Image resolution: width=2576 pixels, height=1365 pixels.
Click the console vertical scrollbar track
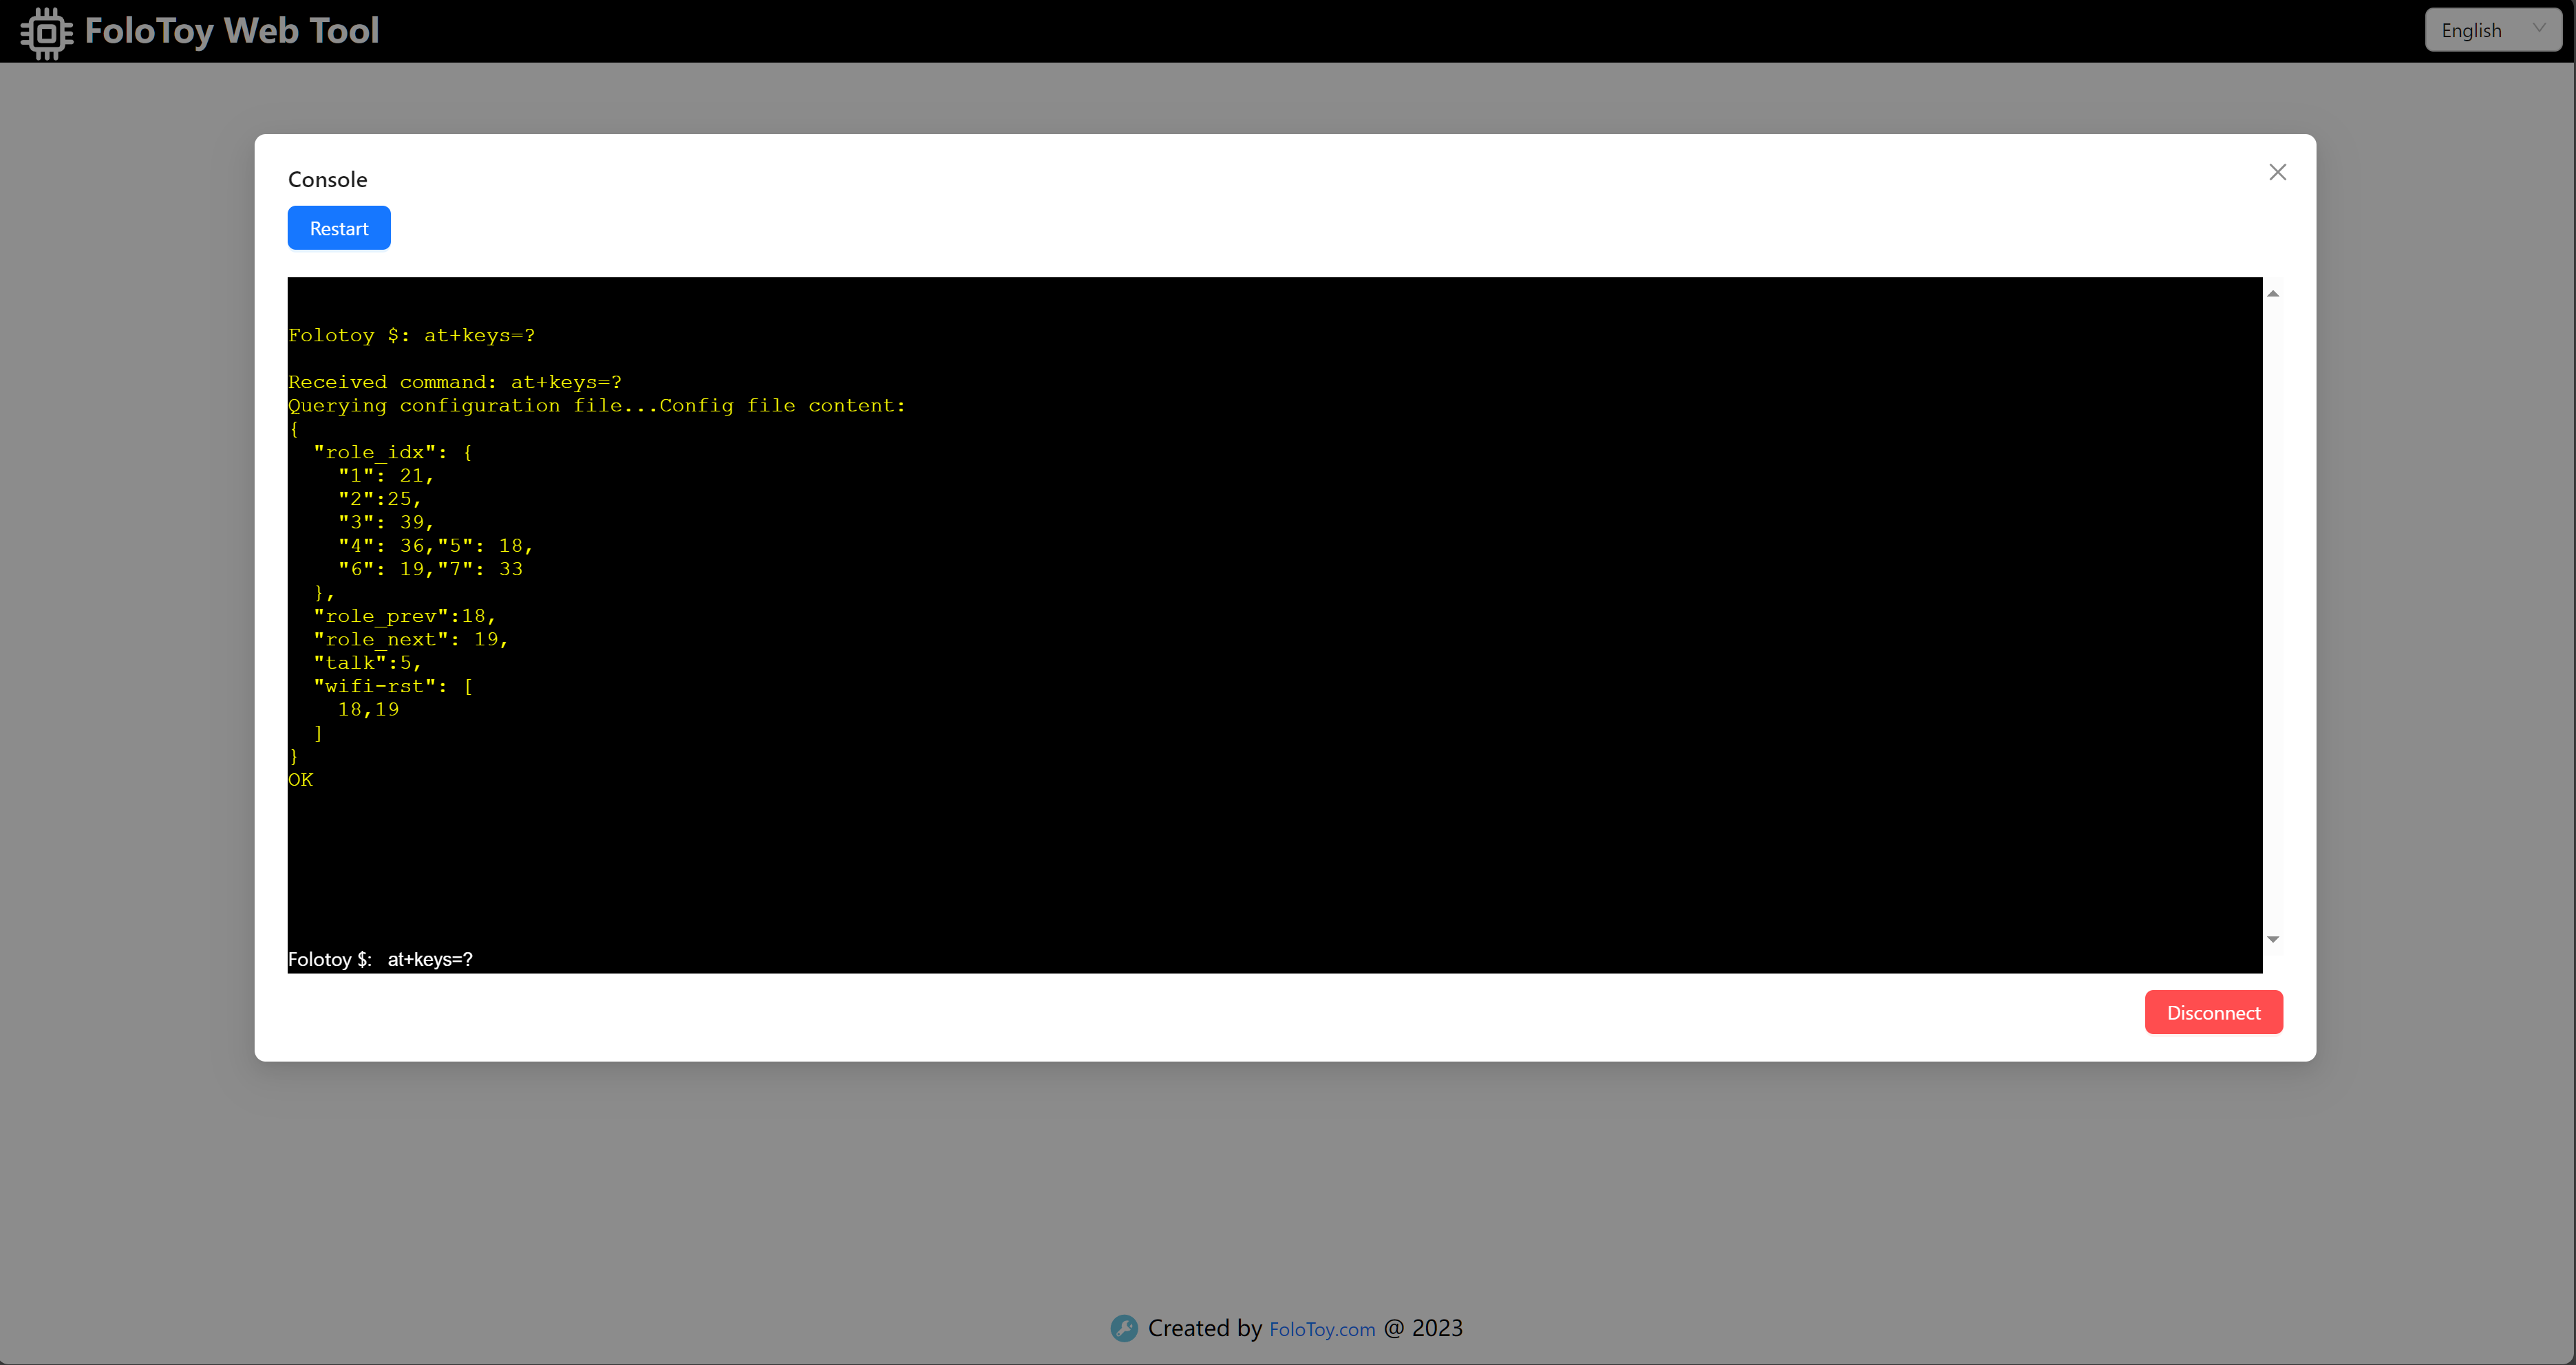tap(2272, 616)
